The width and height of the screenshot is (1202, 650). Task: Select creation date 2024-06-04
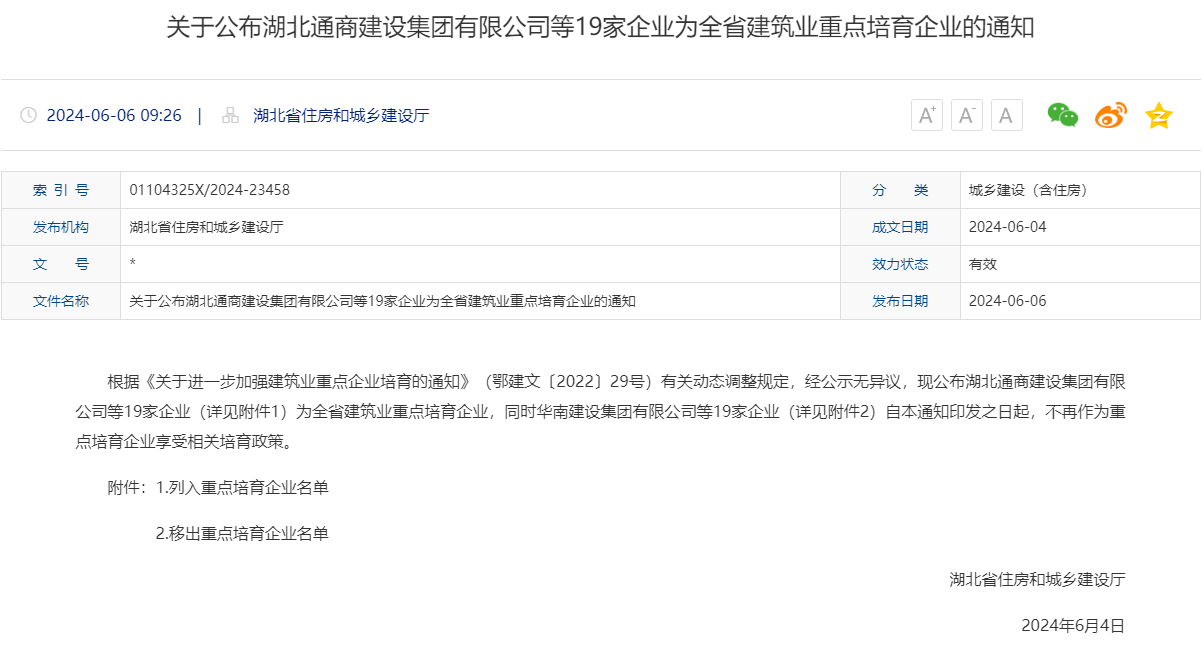click(x=1008, y=227)
